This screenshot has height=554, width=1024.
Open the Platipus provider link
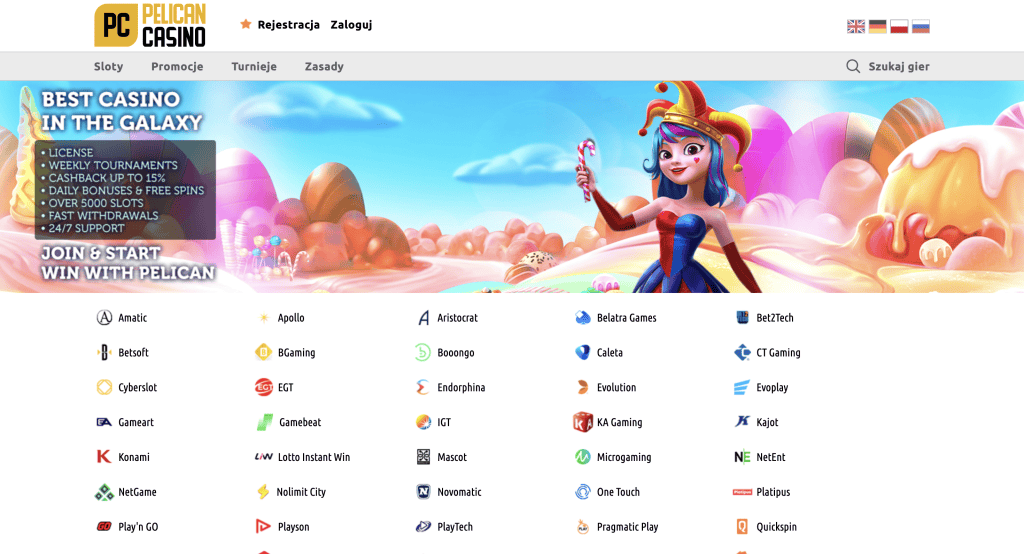[761, 491]
